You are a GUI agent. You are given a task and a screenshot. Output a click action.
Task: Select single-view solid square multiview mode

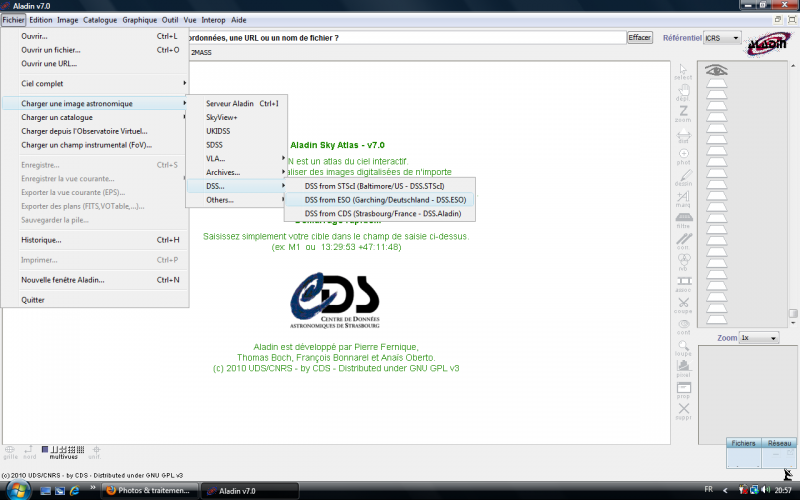(45, 449)
